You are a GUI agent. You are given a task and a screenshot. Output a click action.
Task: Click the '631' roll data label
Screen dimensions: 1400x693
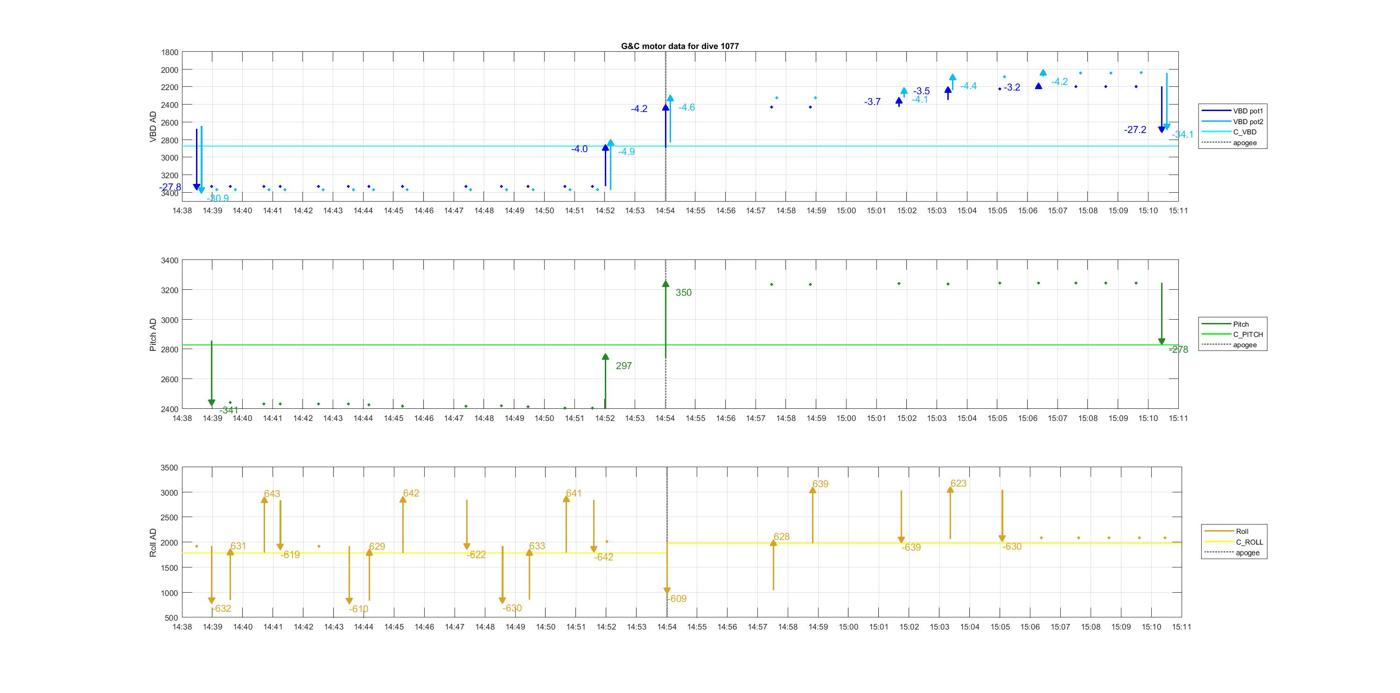tap(238, 546)
